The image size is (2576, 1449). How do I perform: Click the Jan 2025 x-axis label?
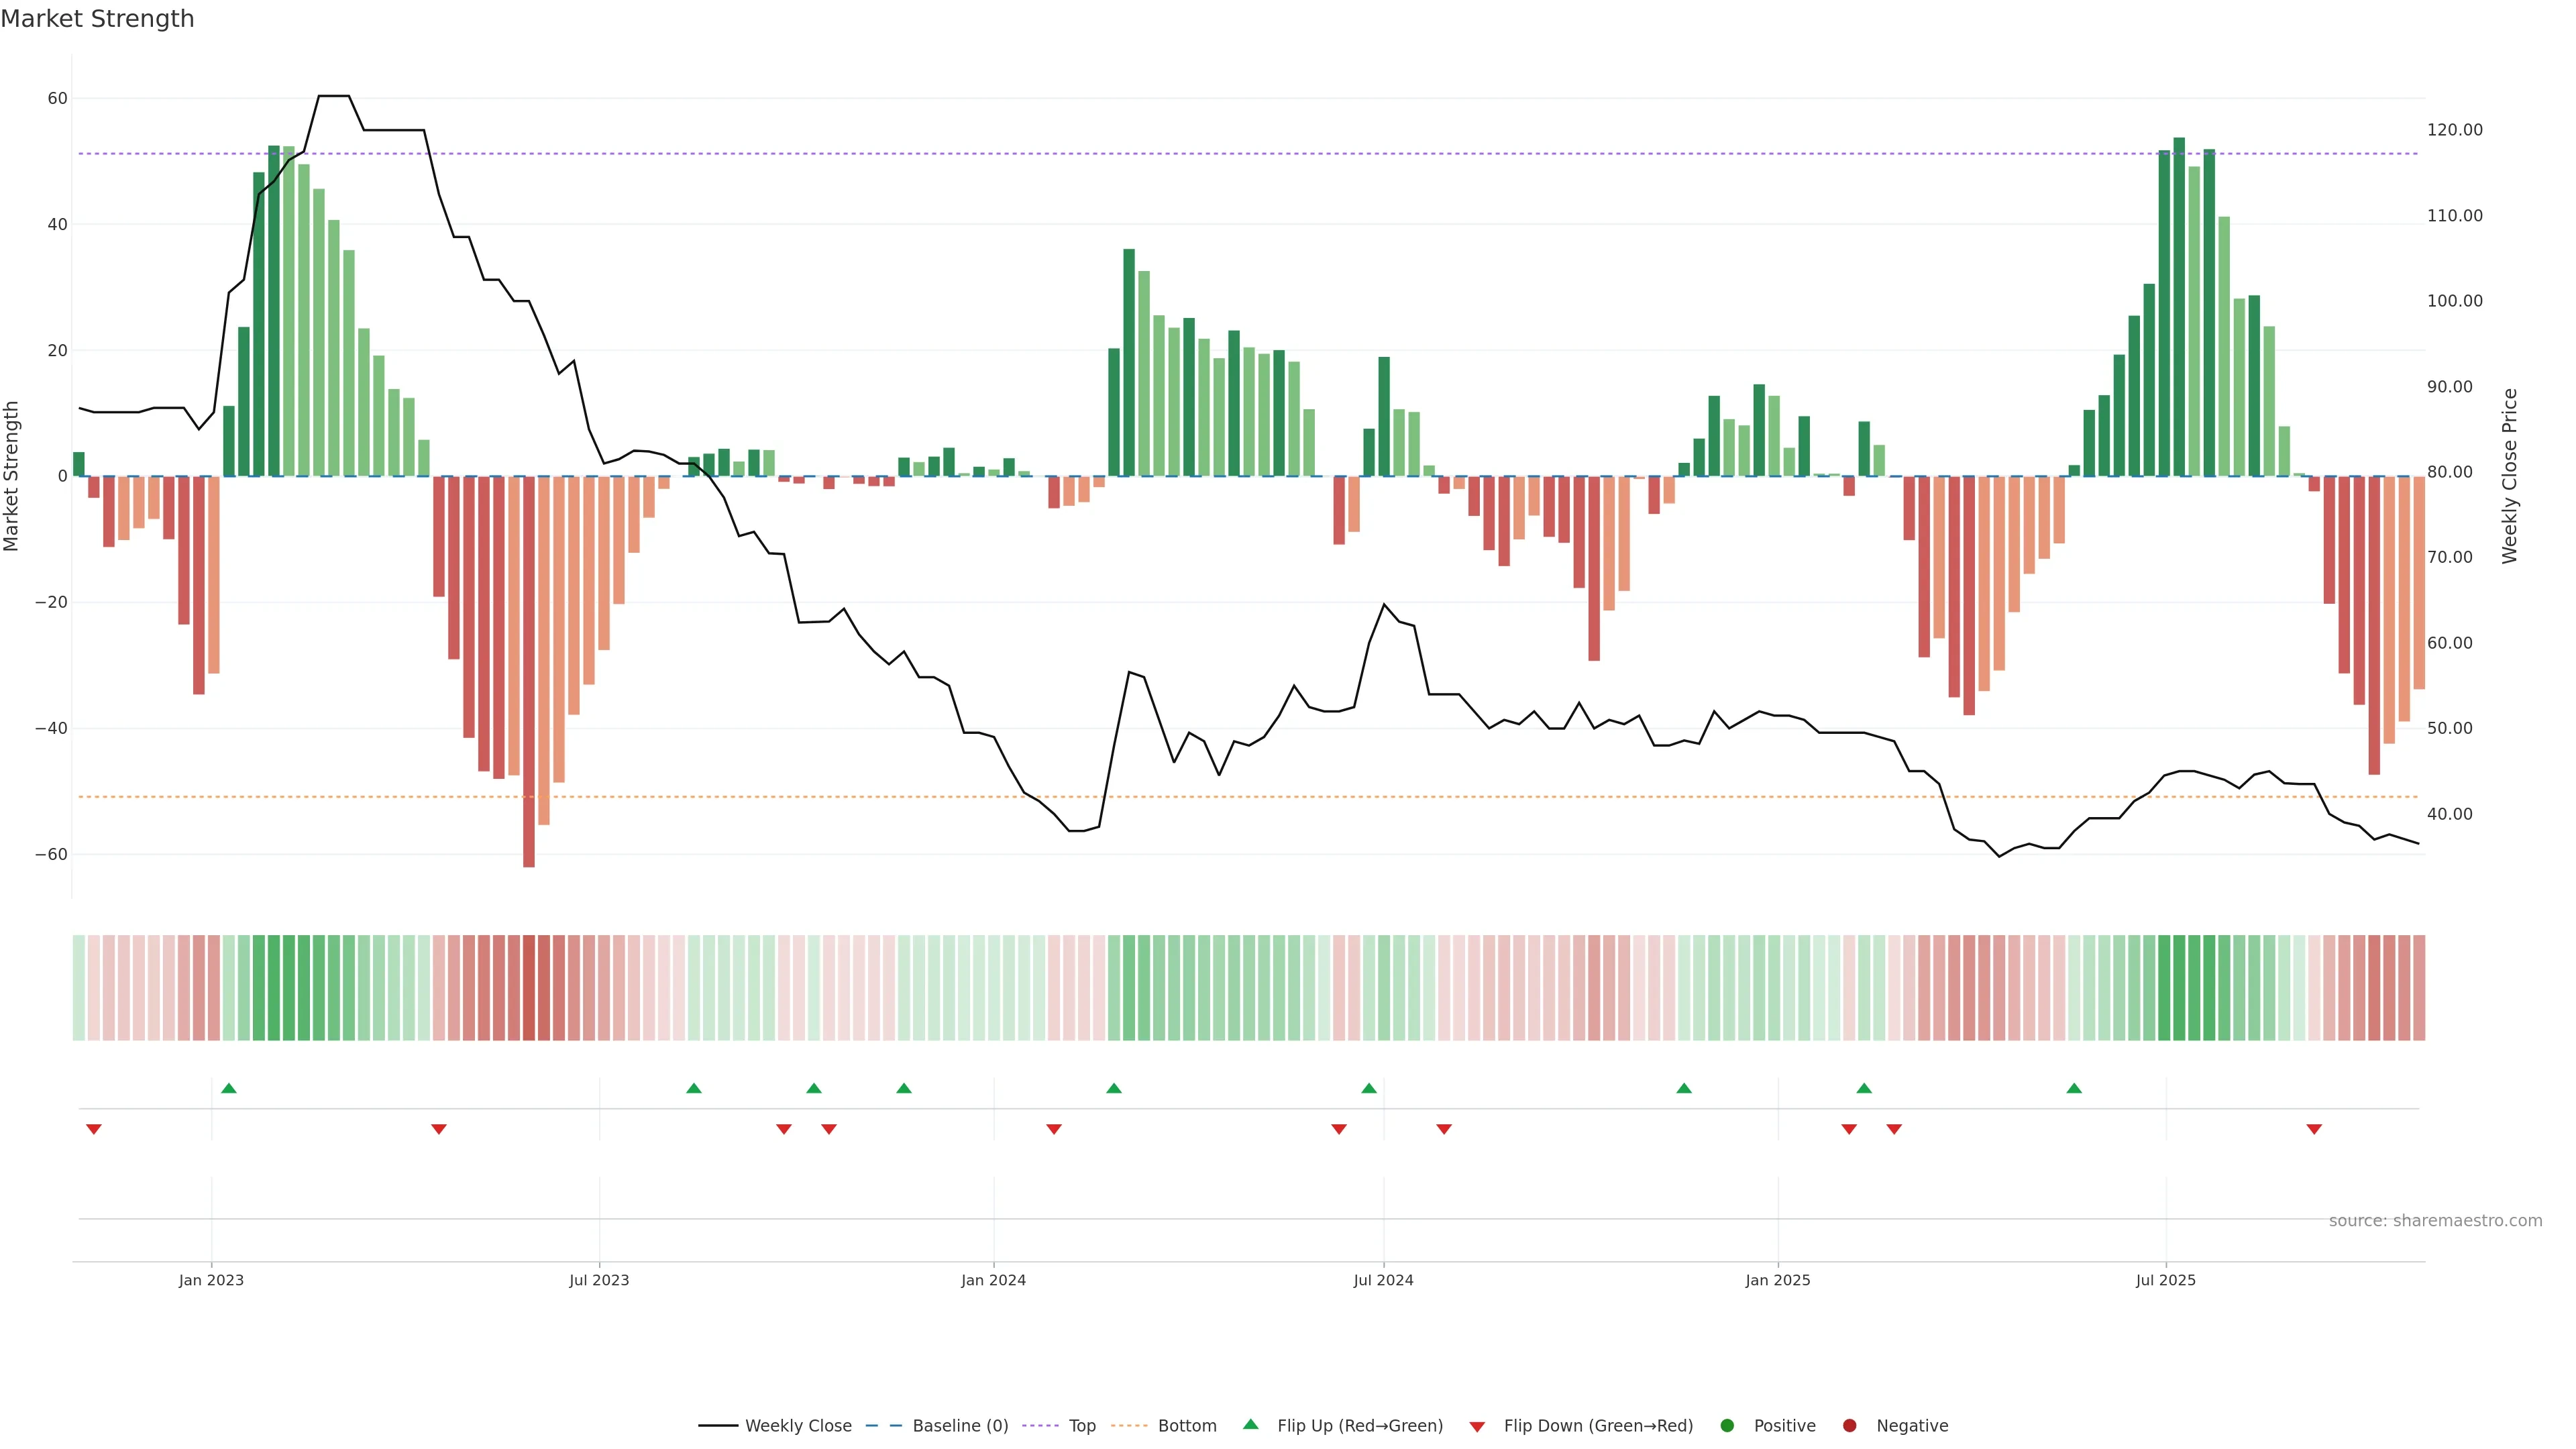(1778, 1280)
